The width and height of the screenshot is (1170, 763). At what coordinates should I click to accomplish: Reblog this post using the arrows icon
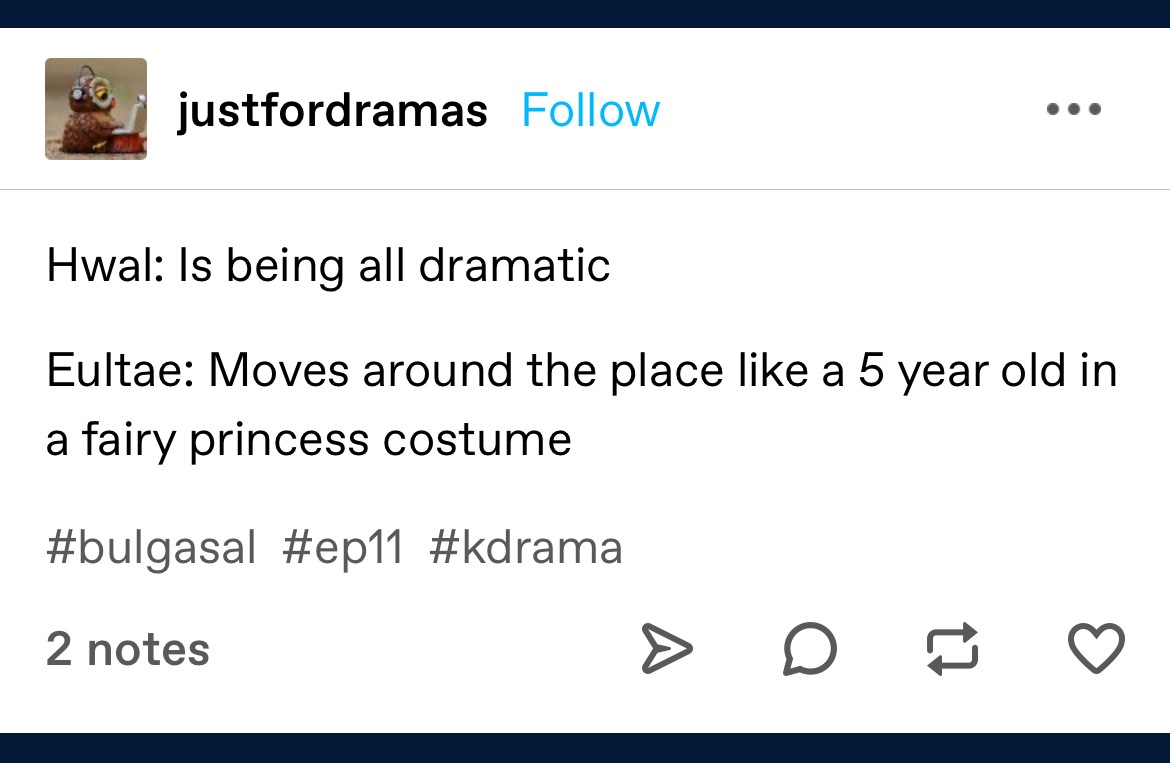click(951, 648)
